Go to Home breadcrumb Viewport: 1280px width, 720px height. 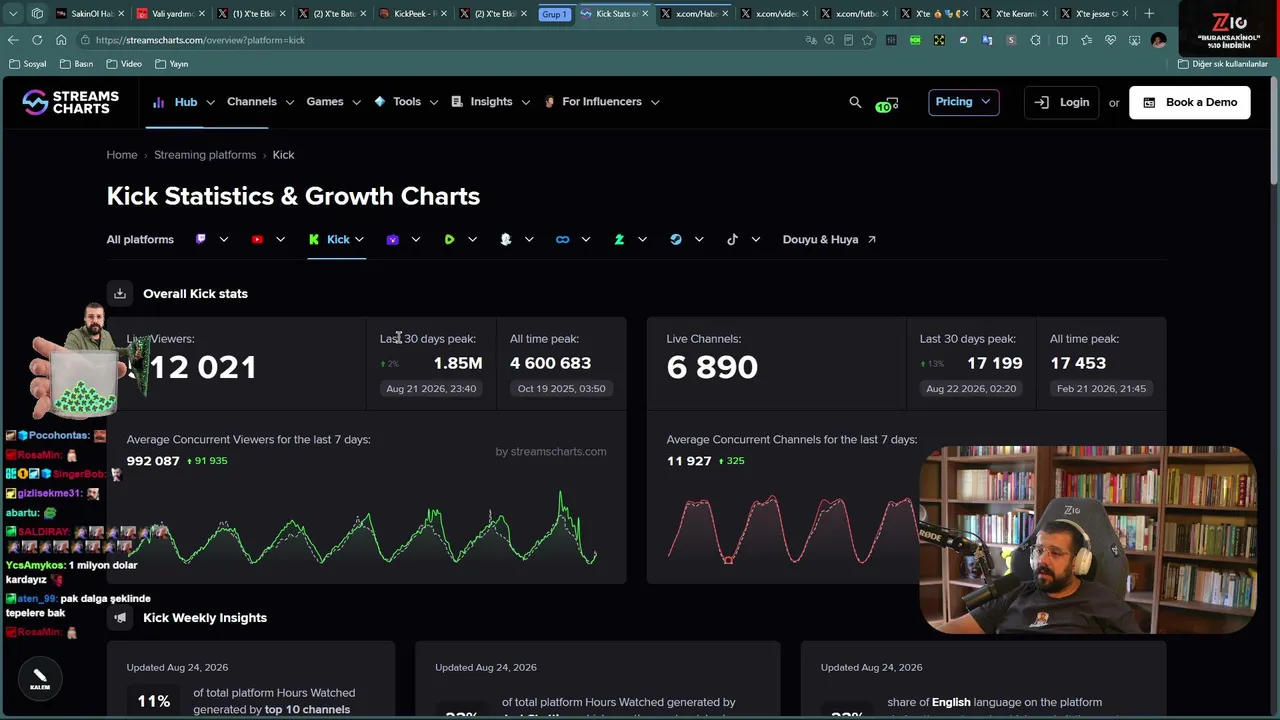click(122, 155)
